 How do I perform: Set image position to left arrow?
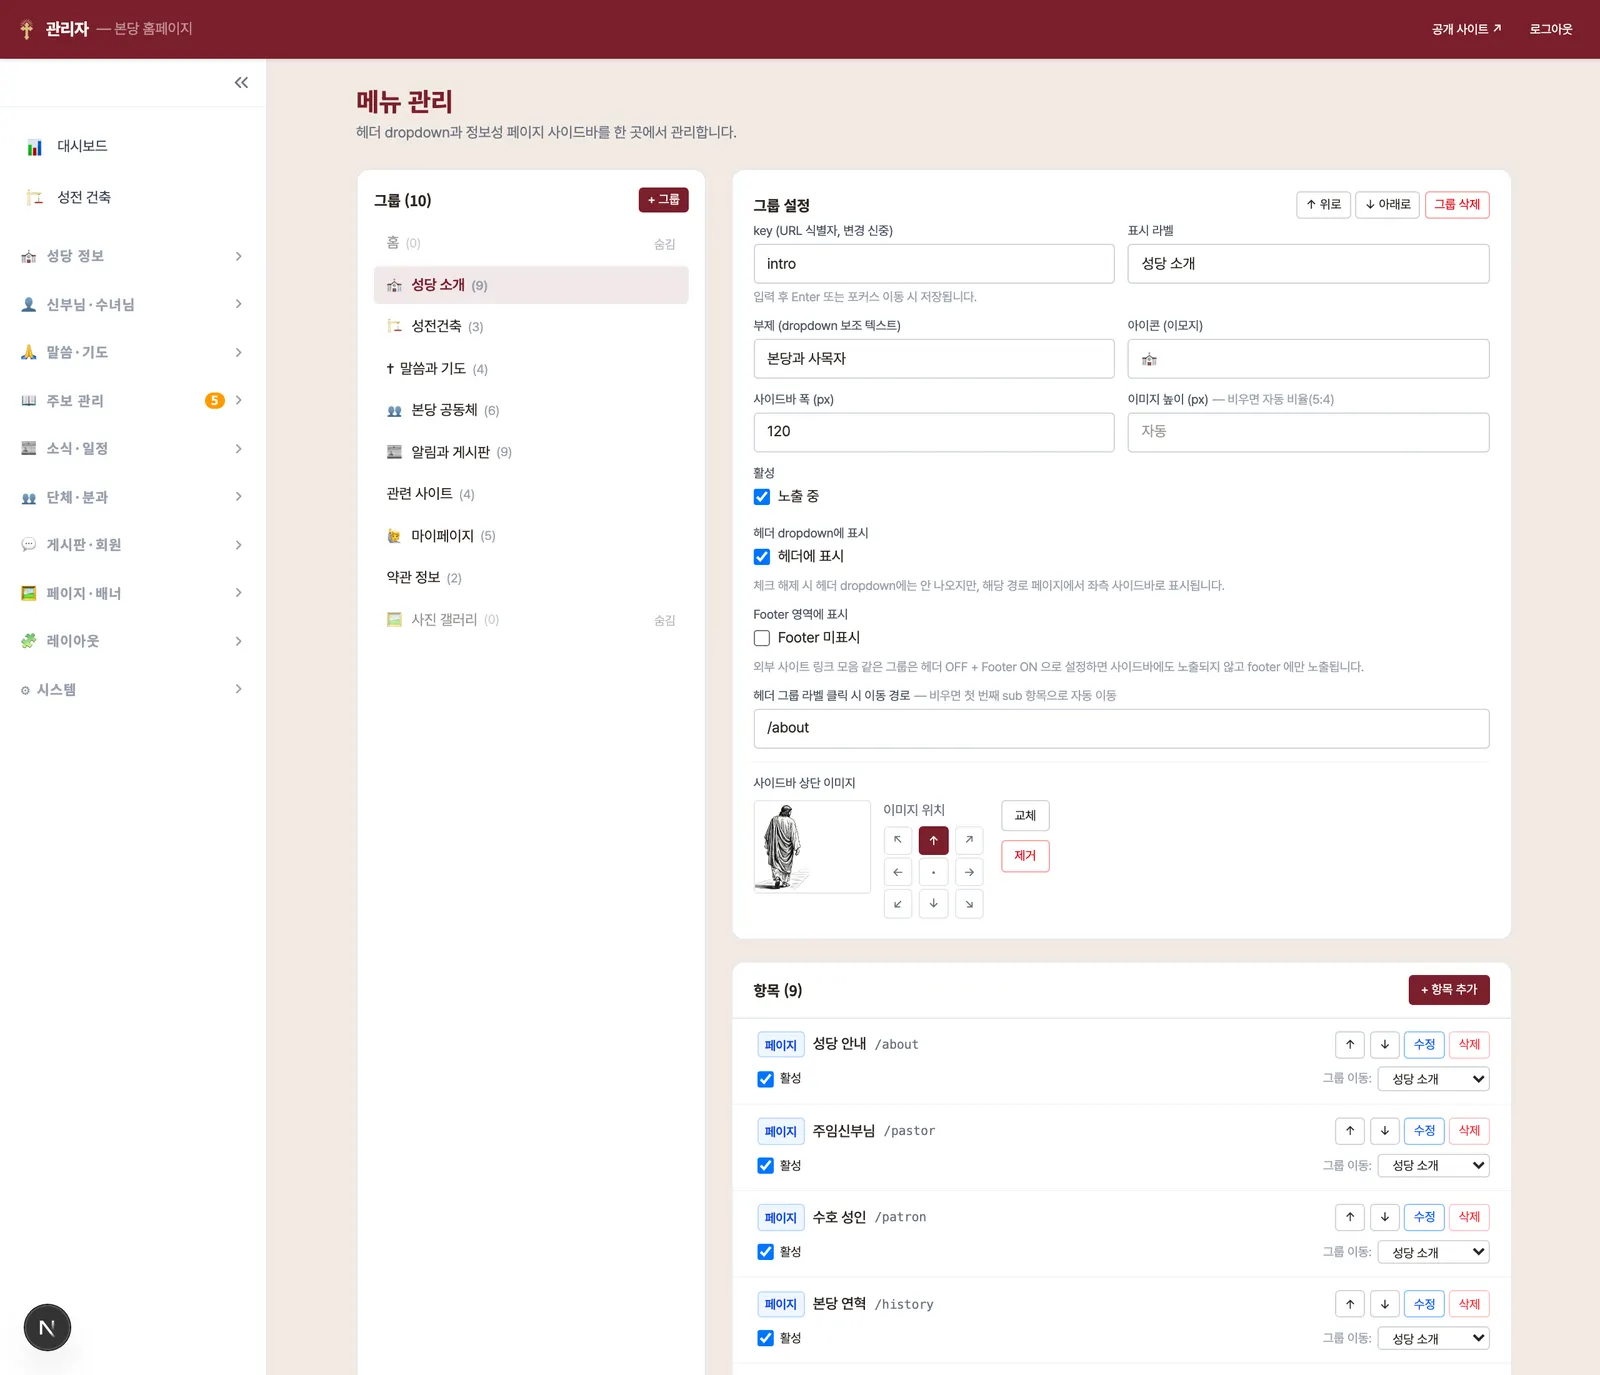coord(898,872)
